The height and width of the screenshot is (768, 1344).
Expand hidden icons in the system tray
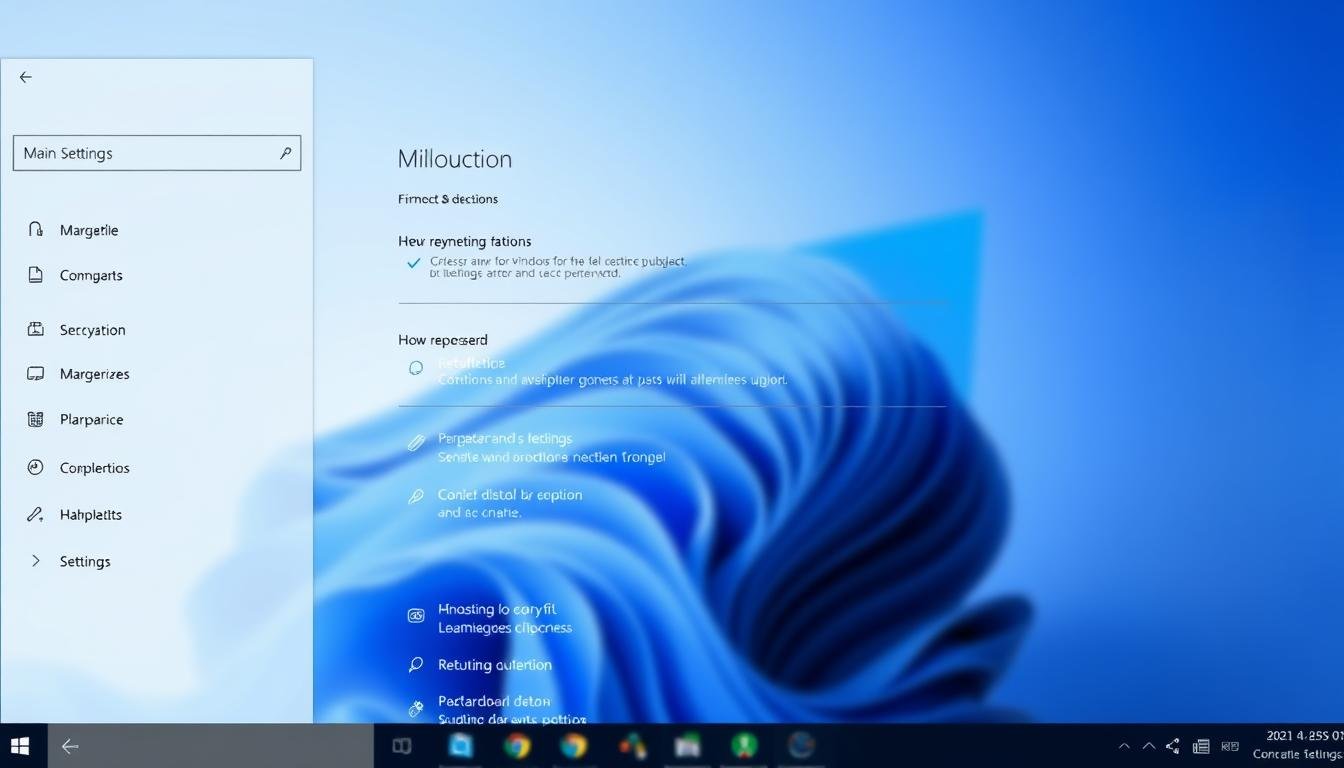[x=1123, y=746]
